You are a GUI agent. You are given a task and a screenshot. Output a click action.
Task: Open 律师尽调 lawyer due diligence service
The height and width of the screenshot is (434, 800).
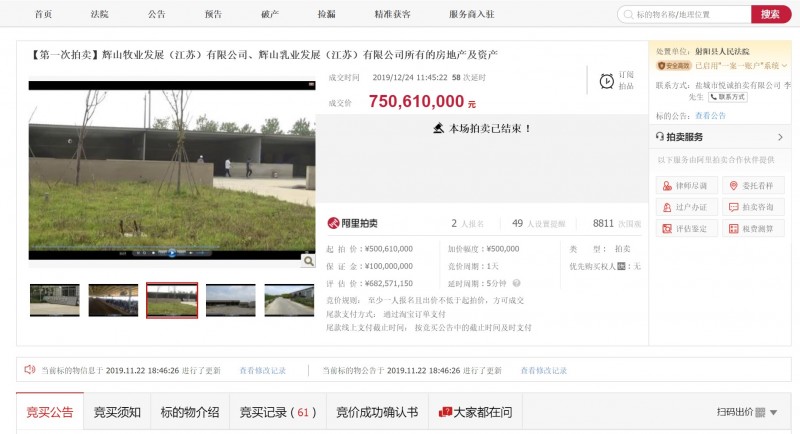point(686,186)
